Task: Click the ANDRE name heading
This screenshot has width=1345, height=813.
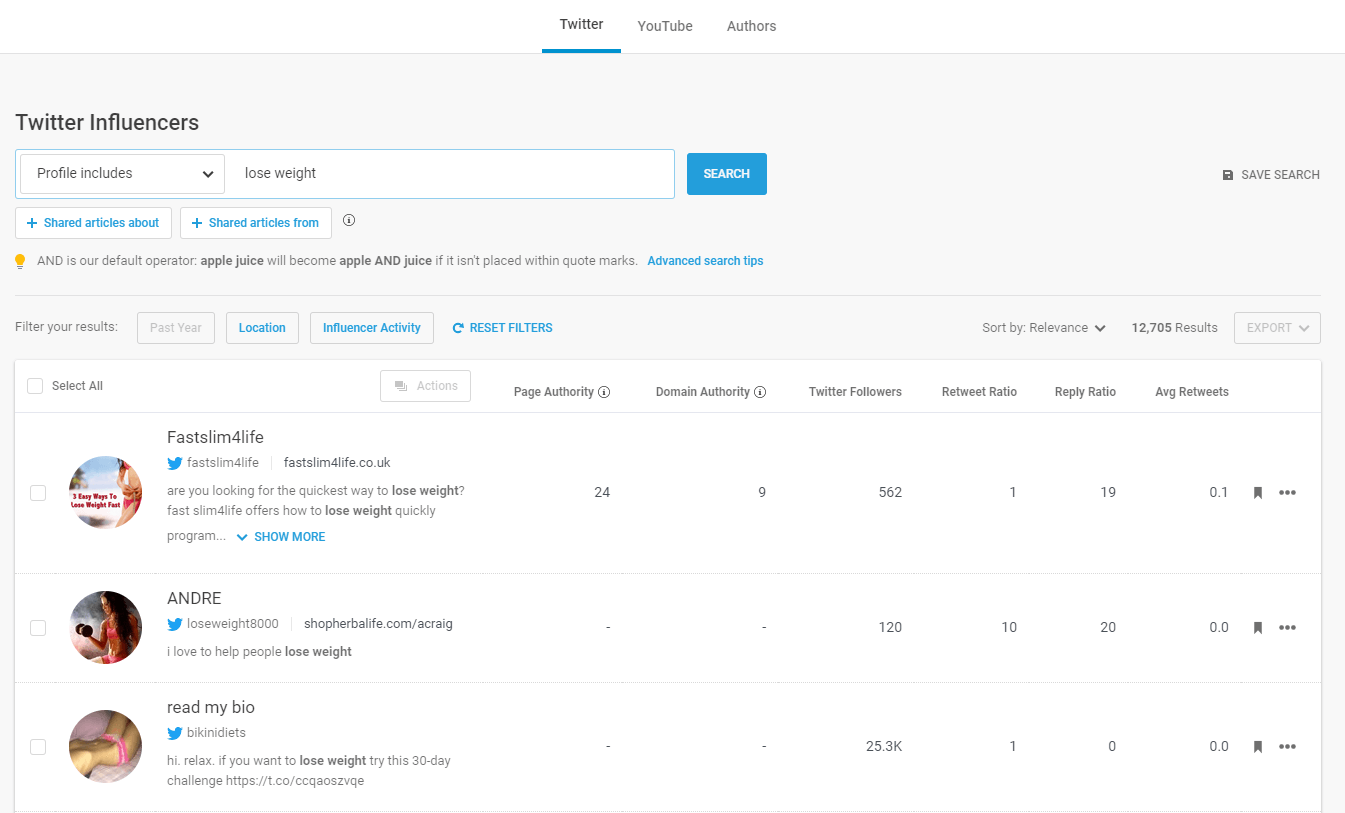Action: [194, 598]
